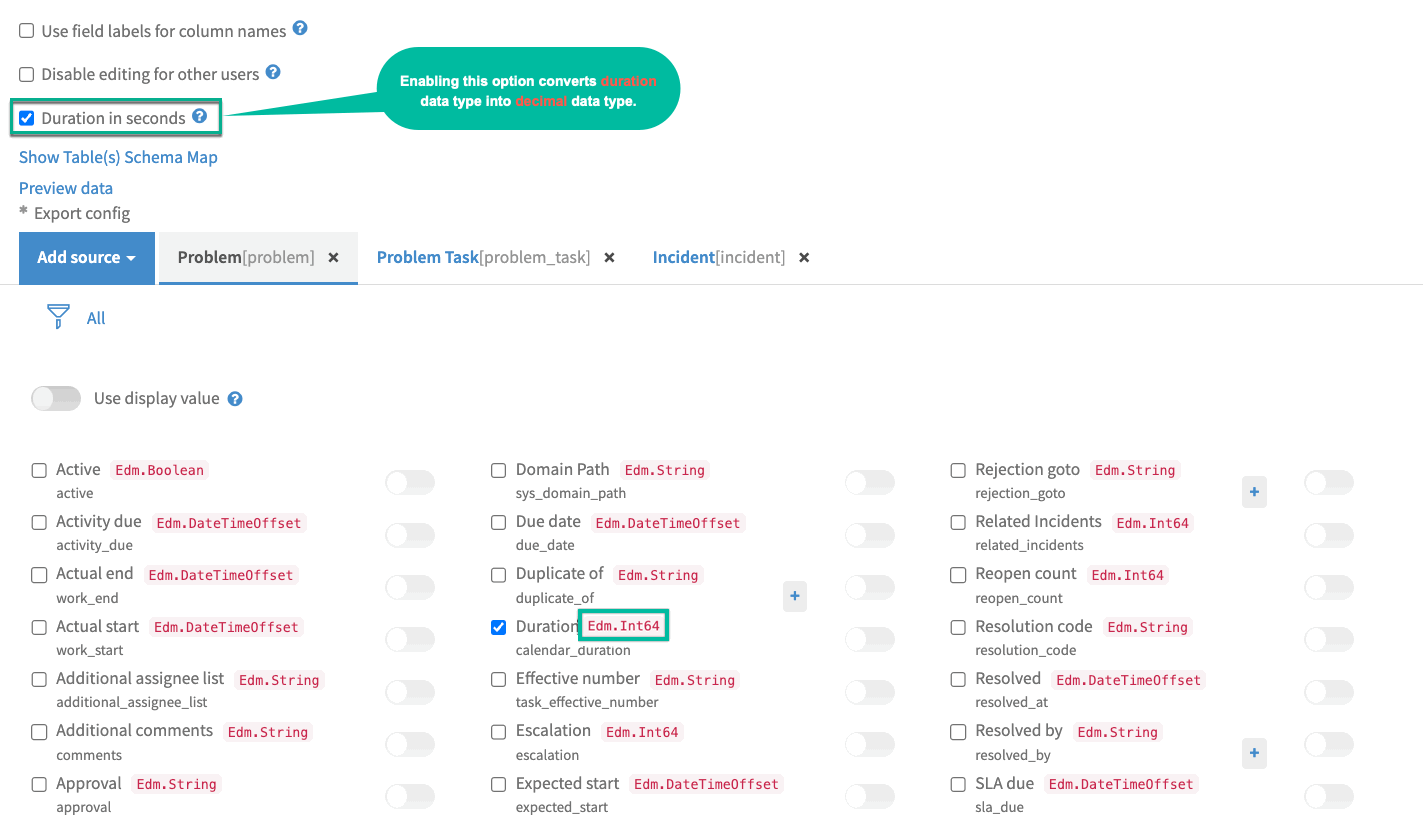Remove the Incident source tab
The image size is (1423, 821).
point(804,258)
